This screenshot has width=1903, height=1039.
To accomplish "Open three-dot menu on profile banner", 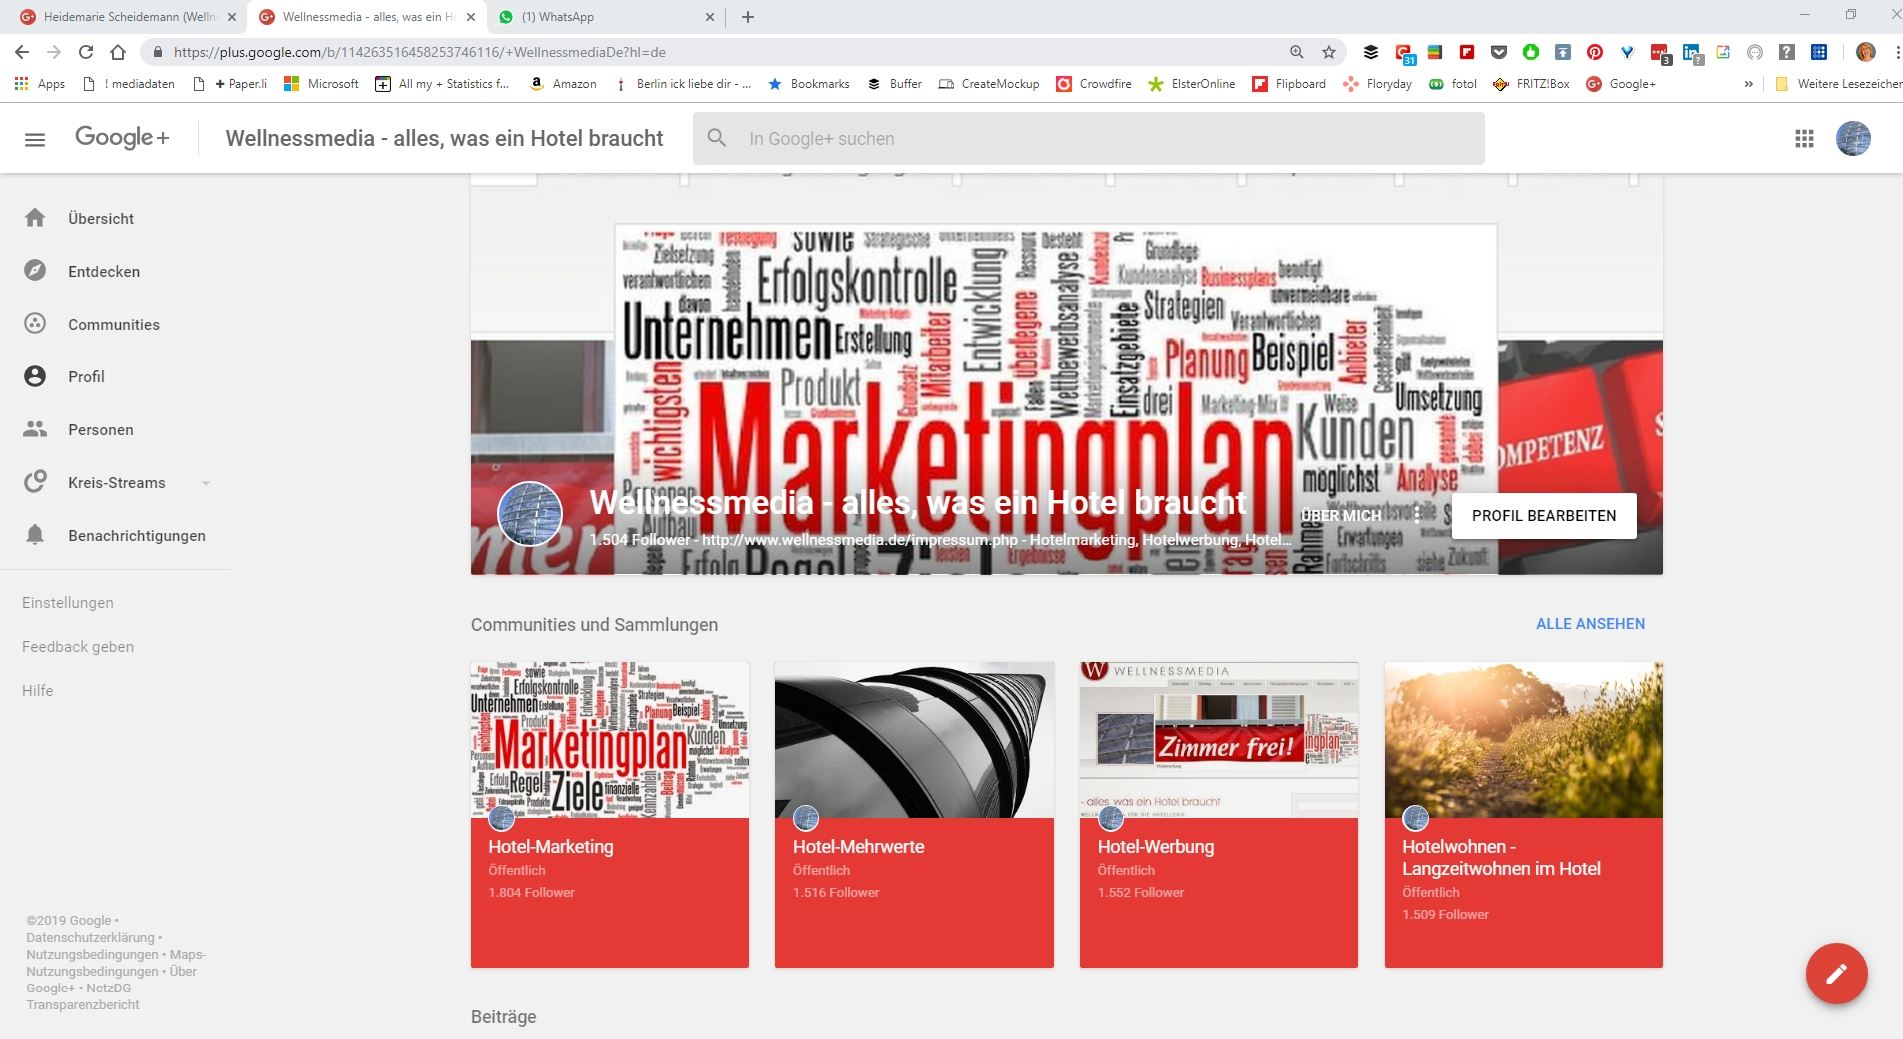I will 1417,515.
